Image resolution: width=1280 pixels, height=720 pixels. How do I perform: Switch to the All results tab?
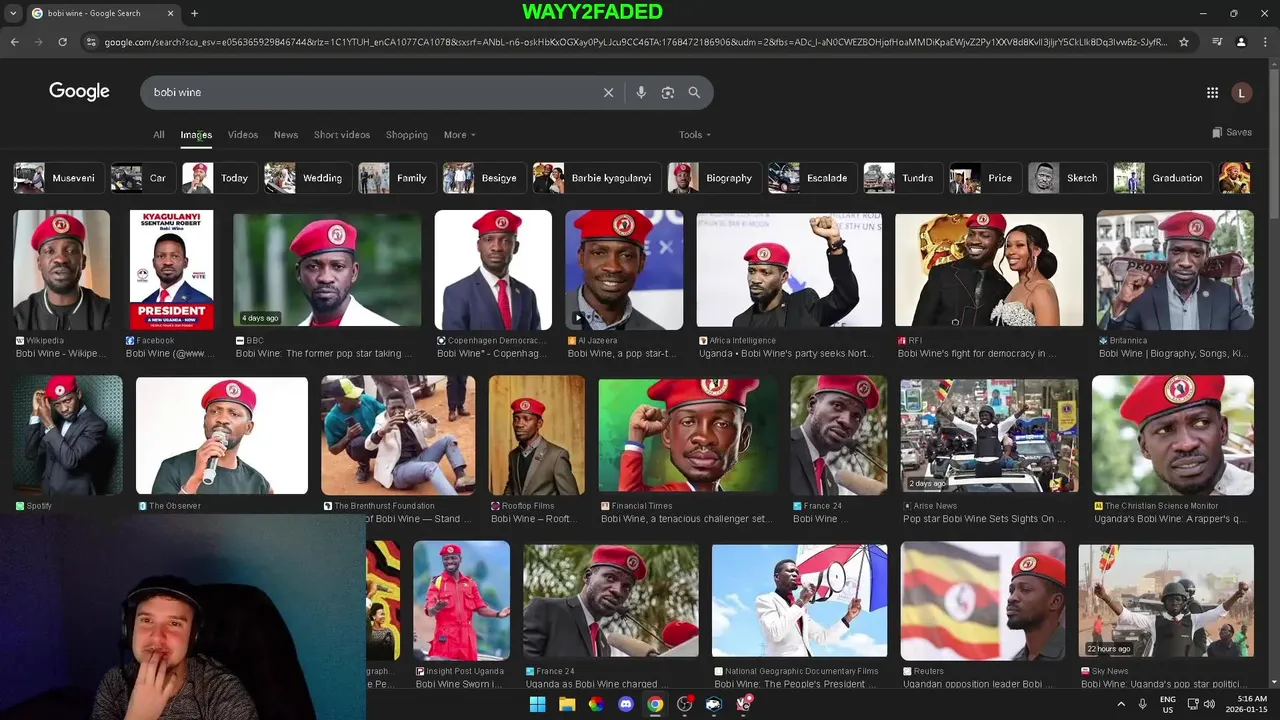(158, 134)
